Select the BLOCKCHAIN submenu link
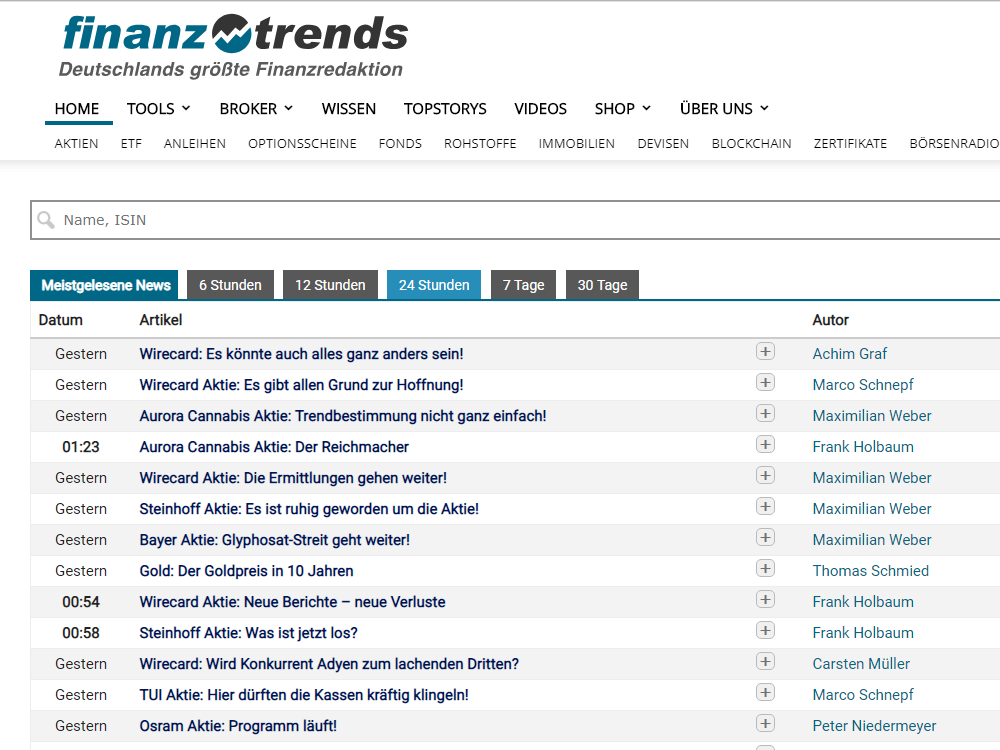Image resolution: width=1000 pixels, height=750 pixels. [751, 143]
